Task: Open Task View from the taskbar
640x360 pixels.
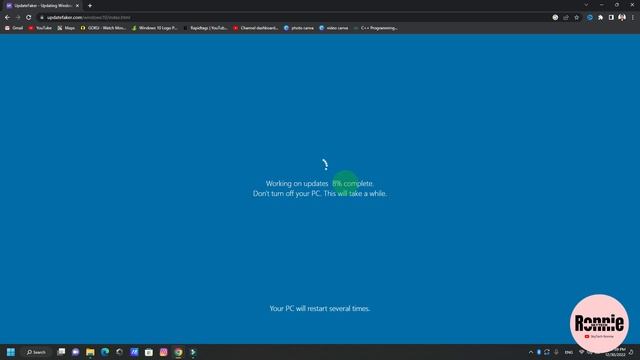Action: 61,352
